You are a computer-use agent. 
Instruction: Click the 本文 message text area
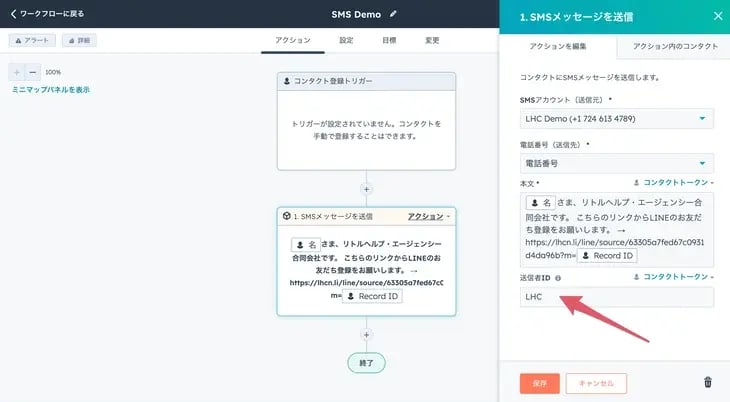tap(616, 230)
